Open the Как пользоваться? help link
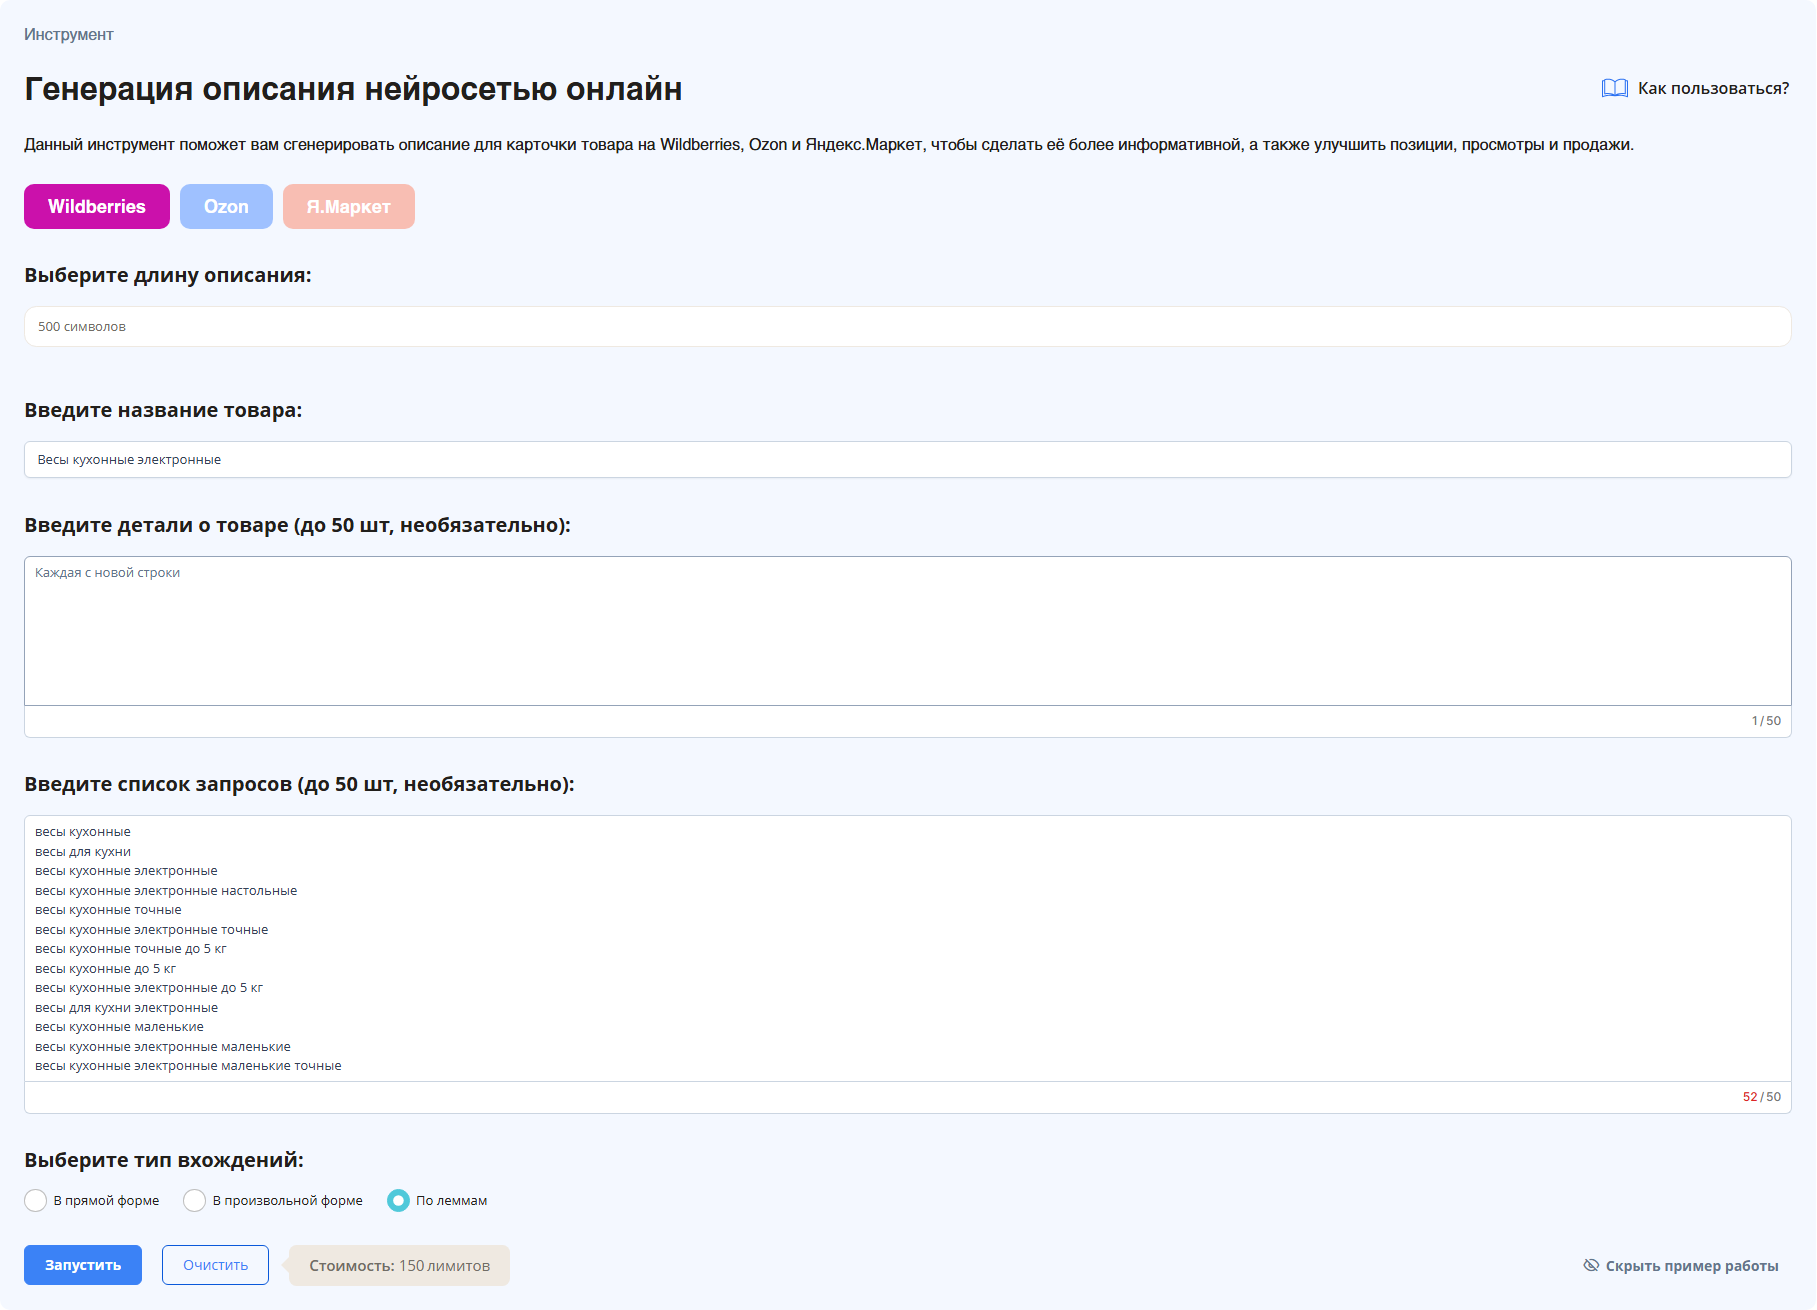 tap(1712, 88)
